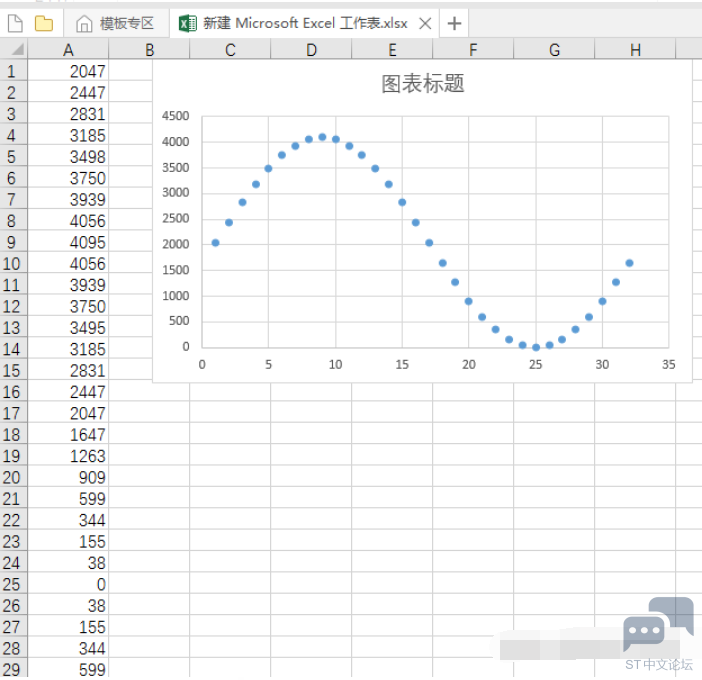This screenshot has height=680, width=702.
Task: Click cell containing 4056 in row 10
Action: (68, 263)
